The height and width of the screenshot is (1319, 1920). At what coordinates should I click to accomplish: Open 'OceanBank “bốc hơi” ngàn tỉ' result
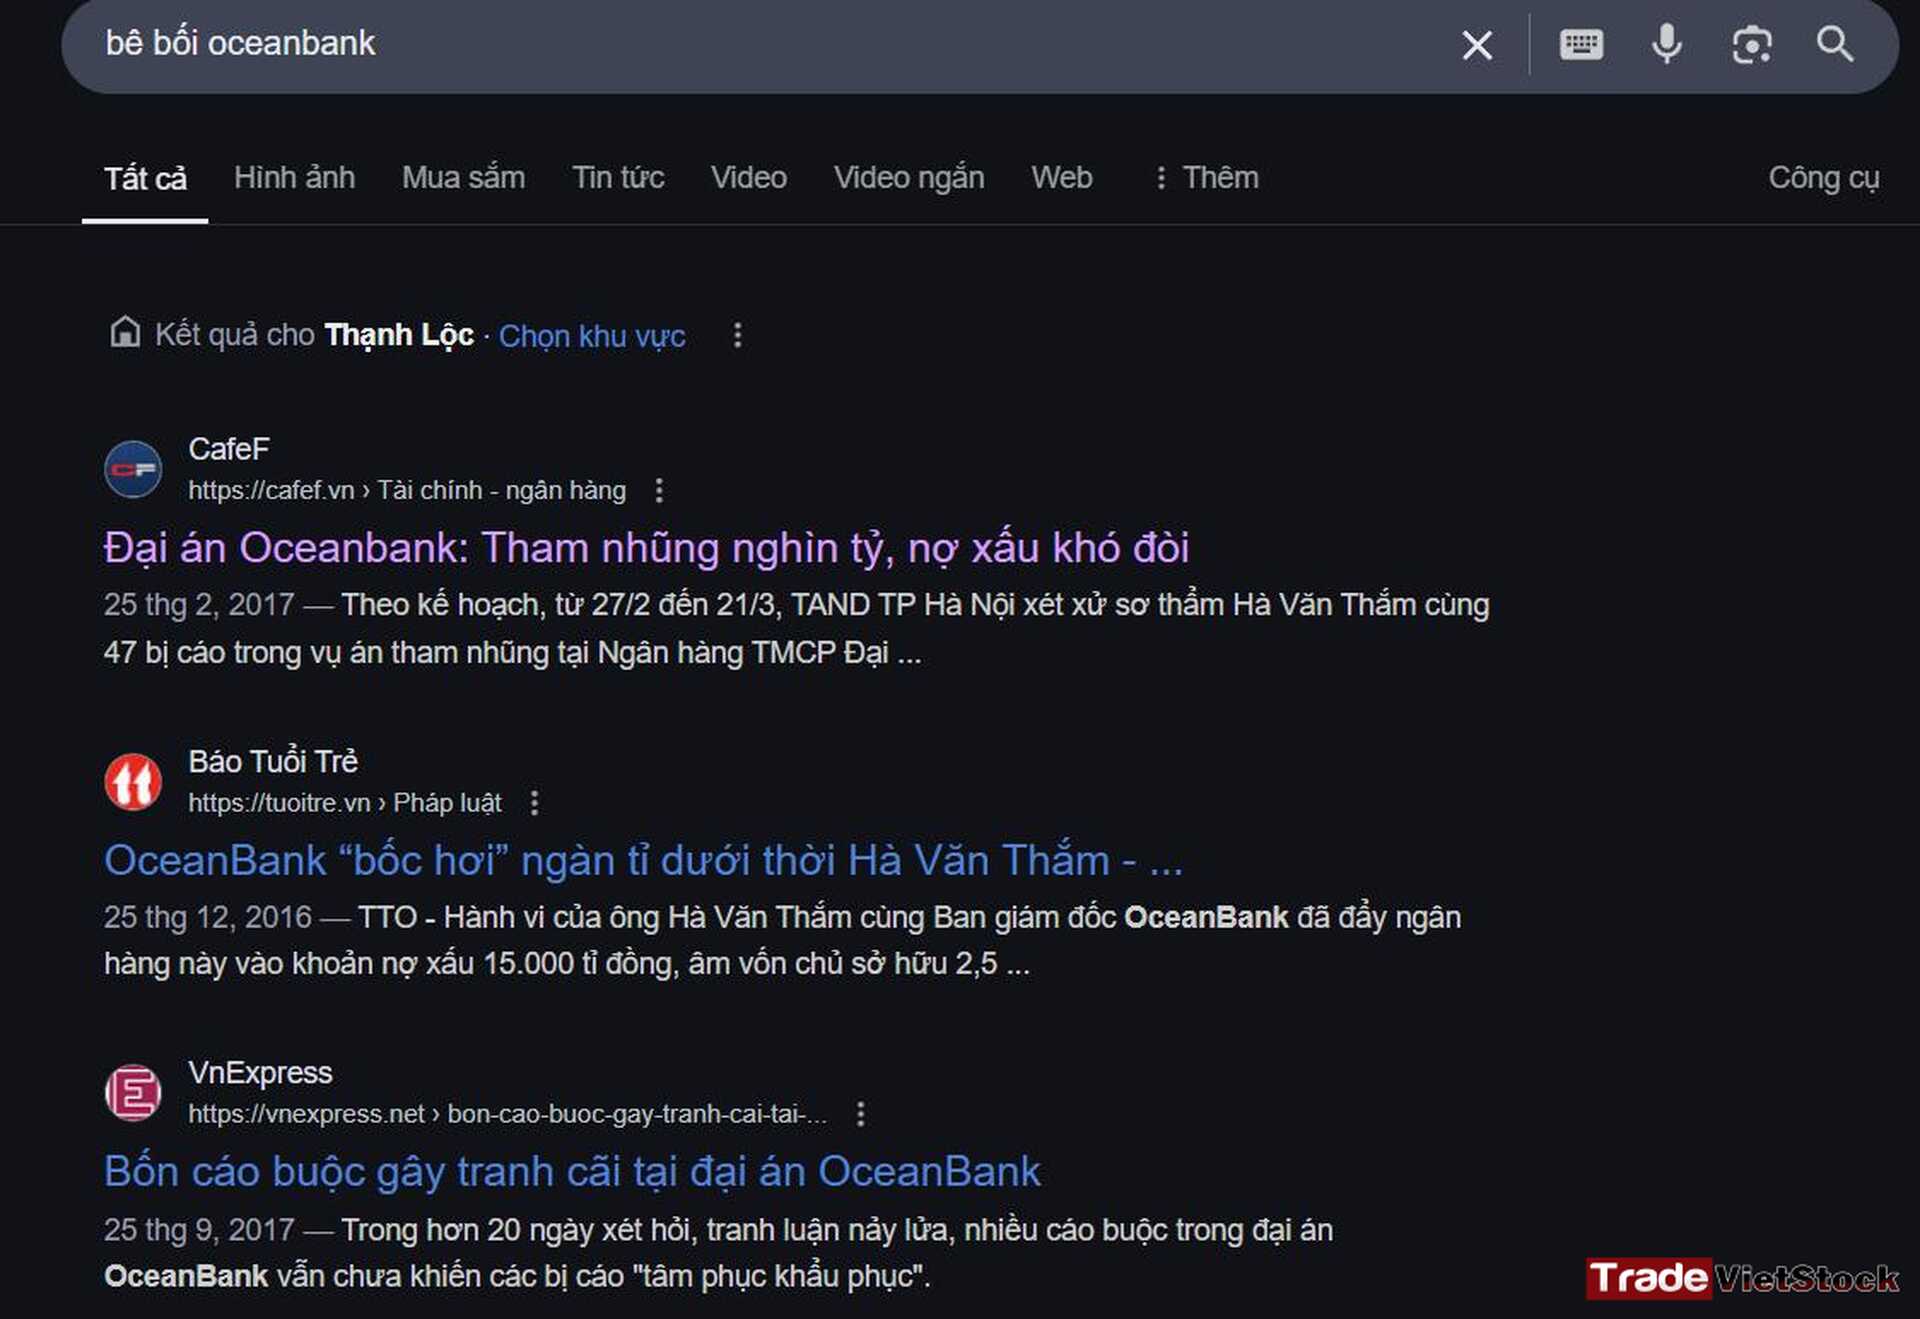pos(644,860)
